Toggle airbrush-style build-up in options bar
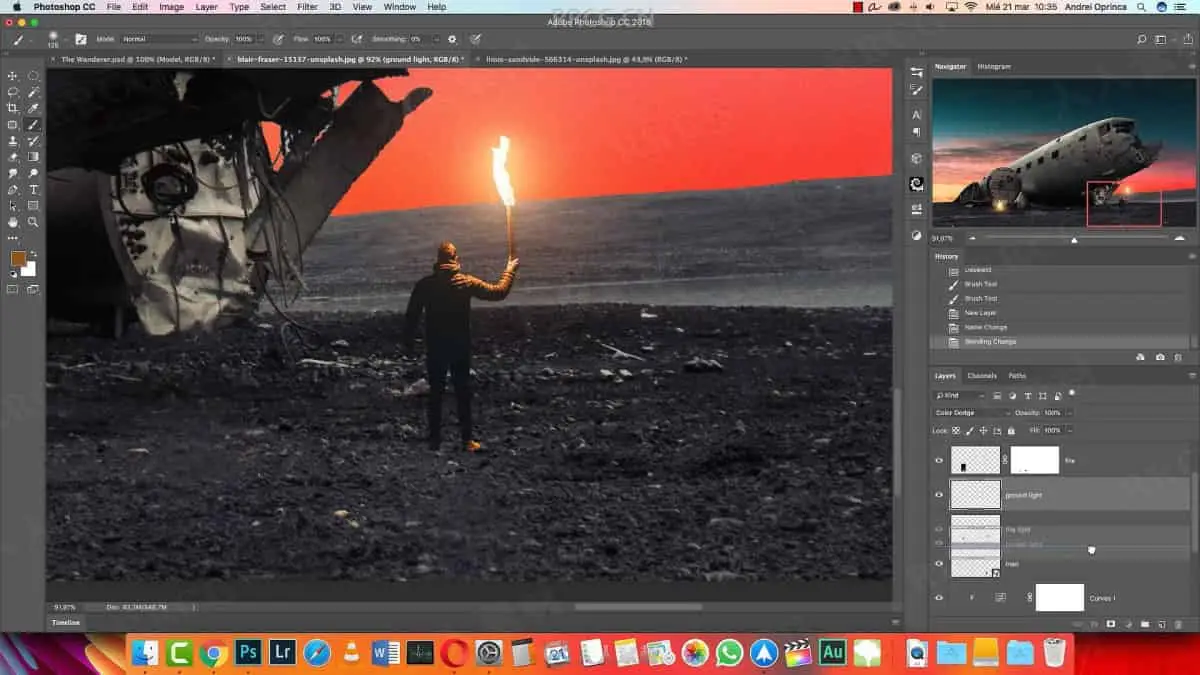The image size is (1200, 675). (x=356, y=39)
